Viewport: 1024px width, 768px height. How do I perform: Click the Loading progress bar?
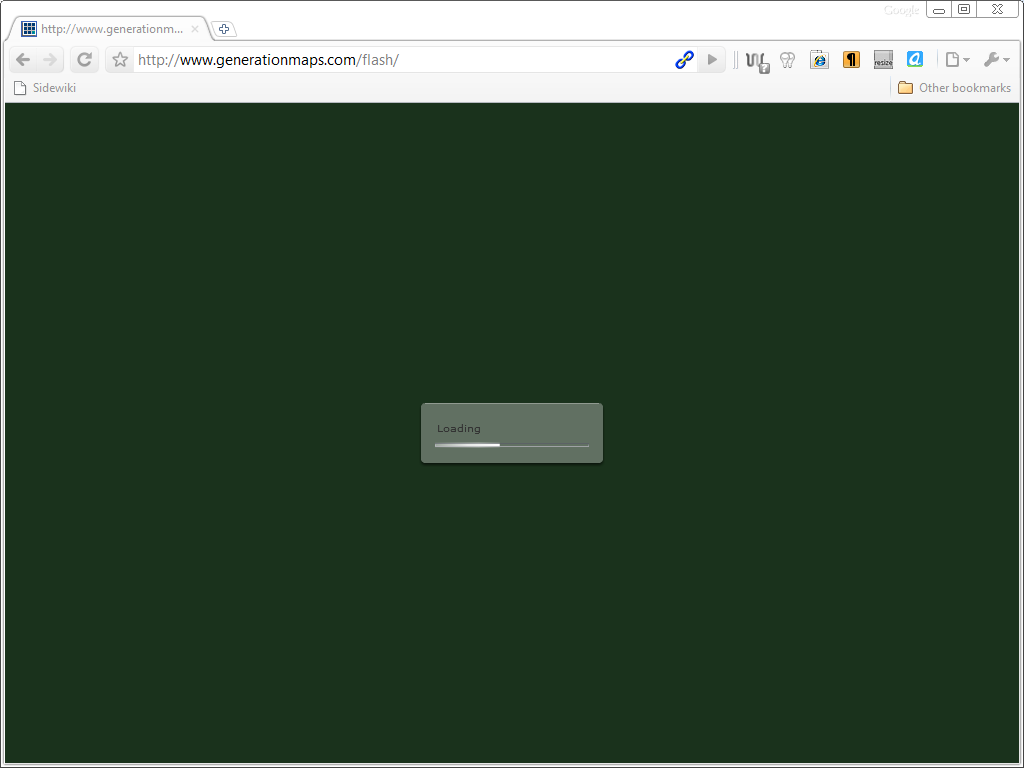[x=512, y=445]
